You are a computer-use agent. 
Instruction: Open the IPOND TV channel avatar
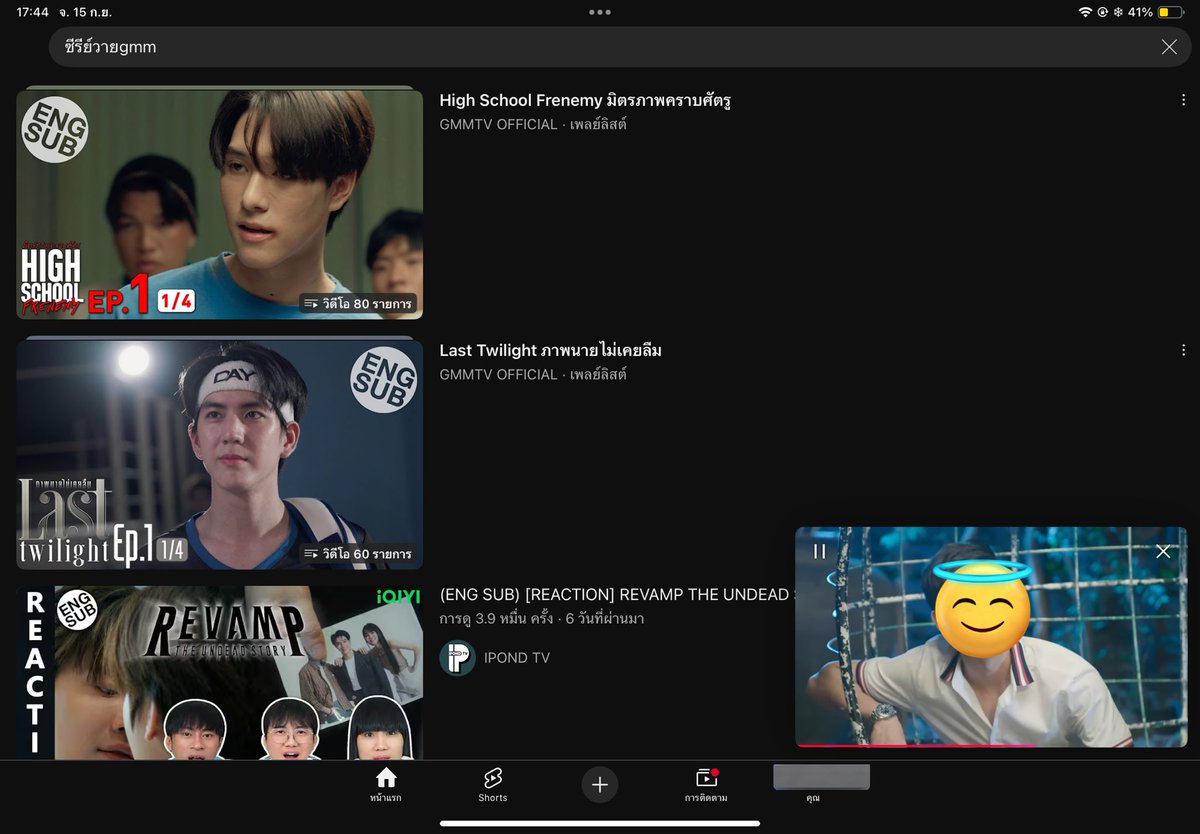457,657
